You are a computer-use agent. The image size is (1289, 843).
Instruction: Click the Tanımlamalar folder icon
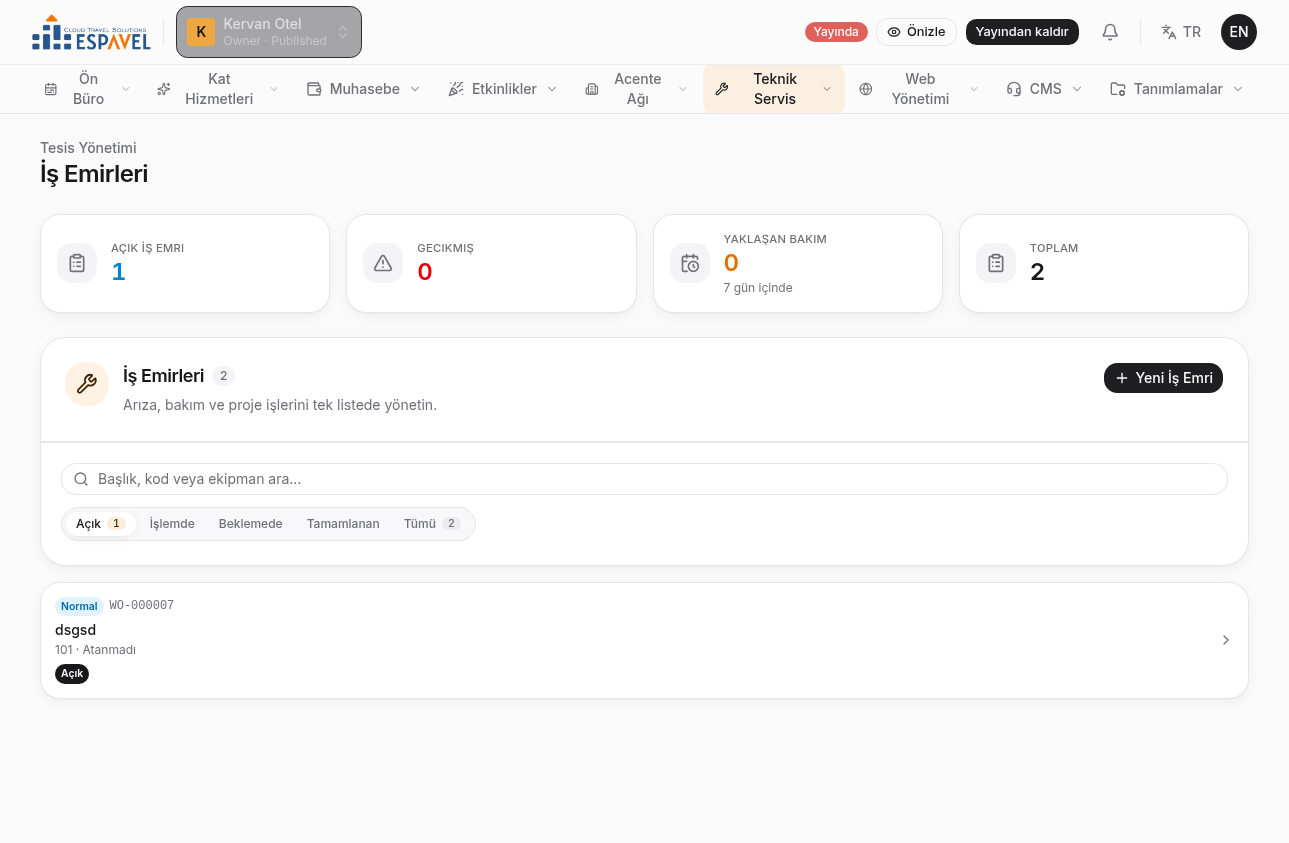[x=1118, y=89]
